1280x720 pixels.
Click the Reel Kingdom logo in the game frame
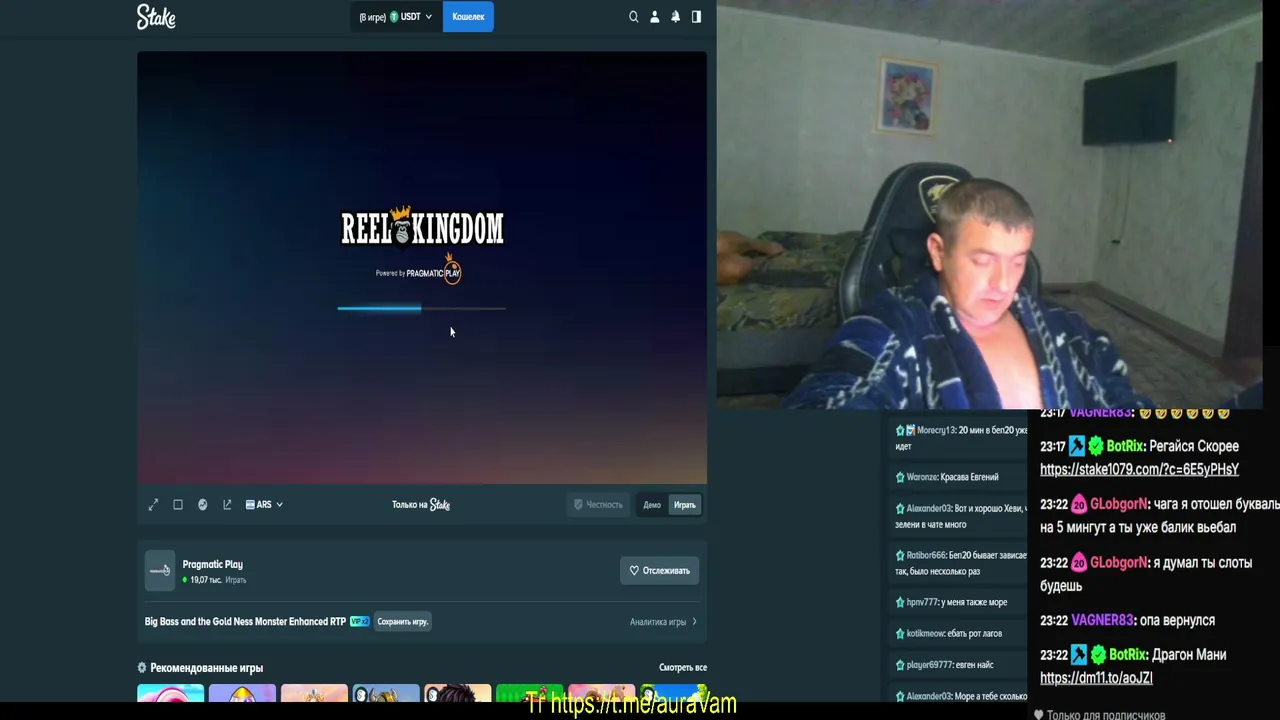pyautogui.click(x=422, y=228)
